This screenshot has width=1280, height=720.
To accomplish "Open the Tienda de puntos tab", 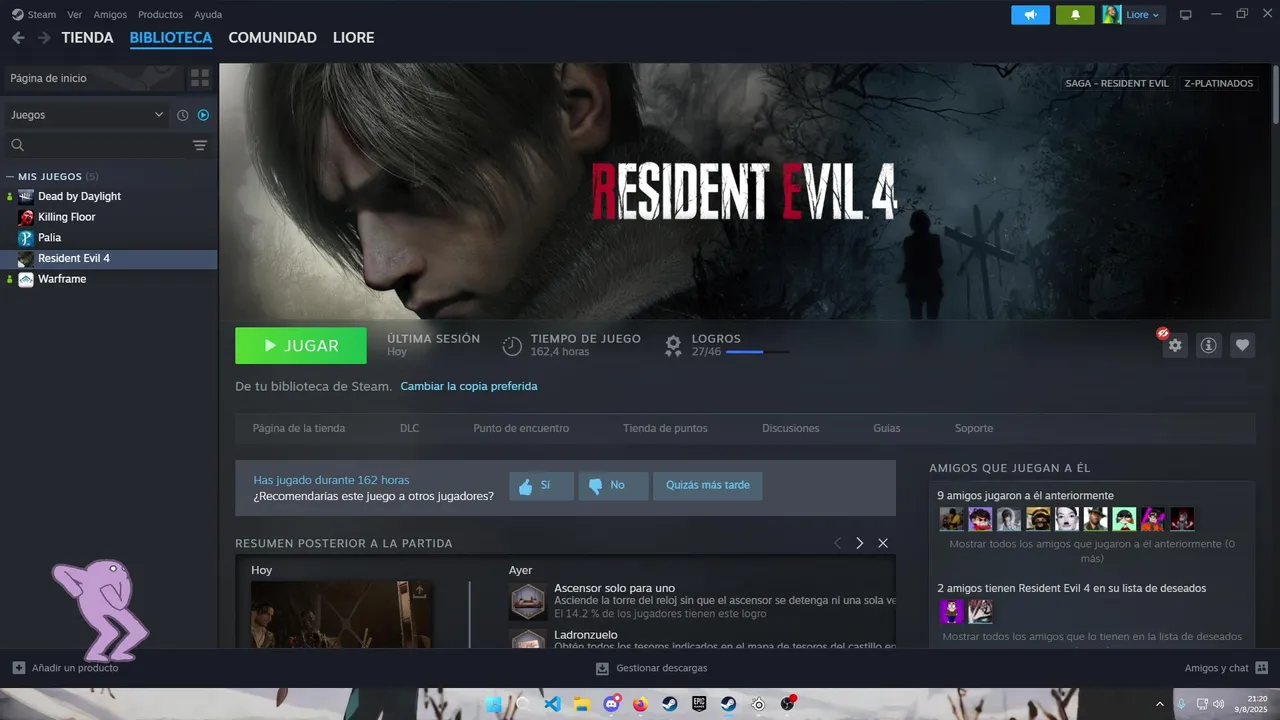I will (665, 428).
